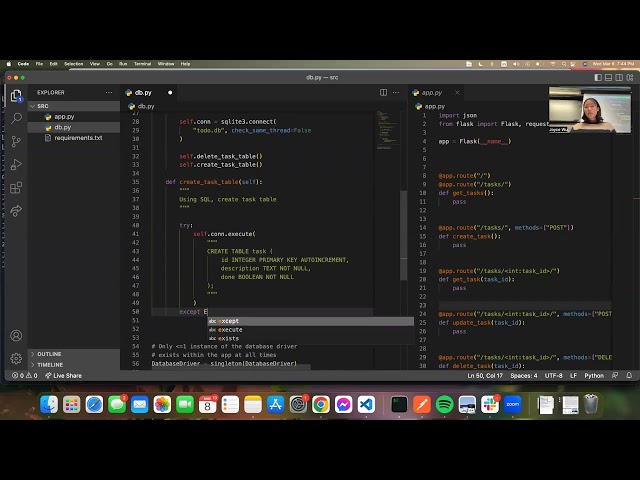This screenshot has height=480, width=640.
Task: Click Ln 50, Col 17 in status bar
Action: point(485,376)
